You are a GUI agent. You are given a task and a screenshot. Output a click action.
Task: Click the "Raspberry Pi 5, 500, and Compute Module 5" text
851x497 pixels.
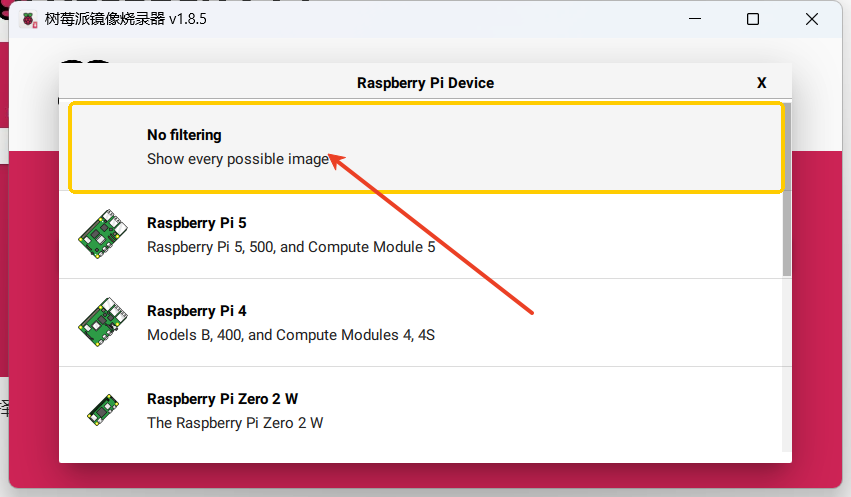coord(291,246)
